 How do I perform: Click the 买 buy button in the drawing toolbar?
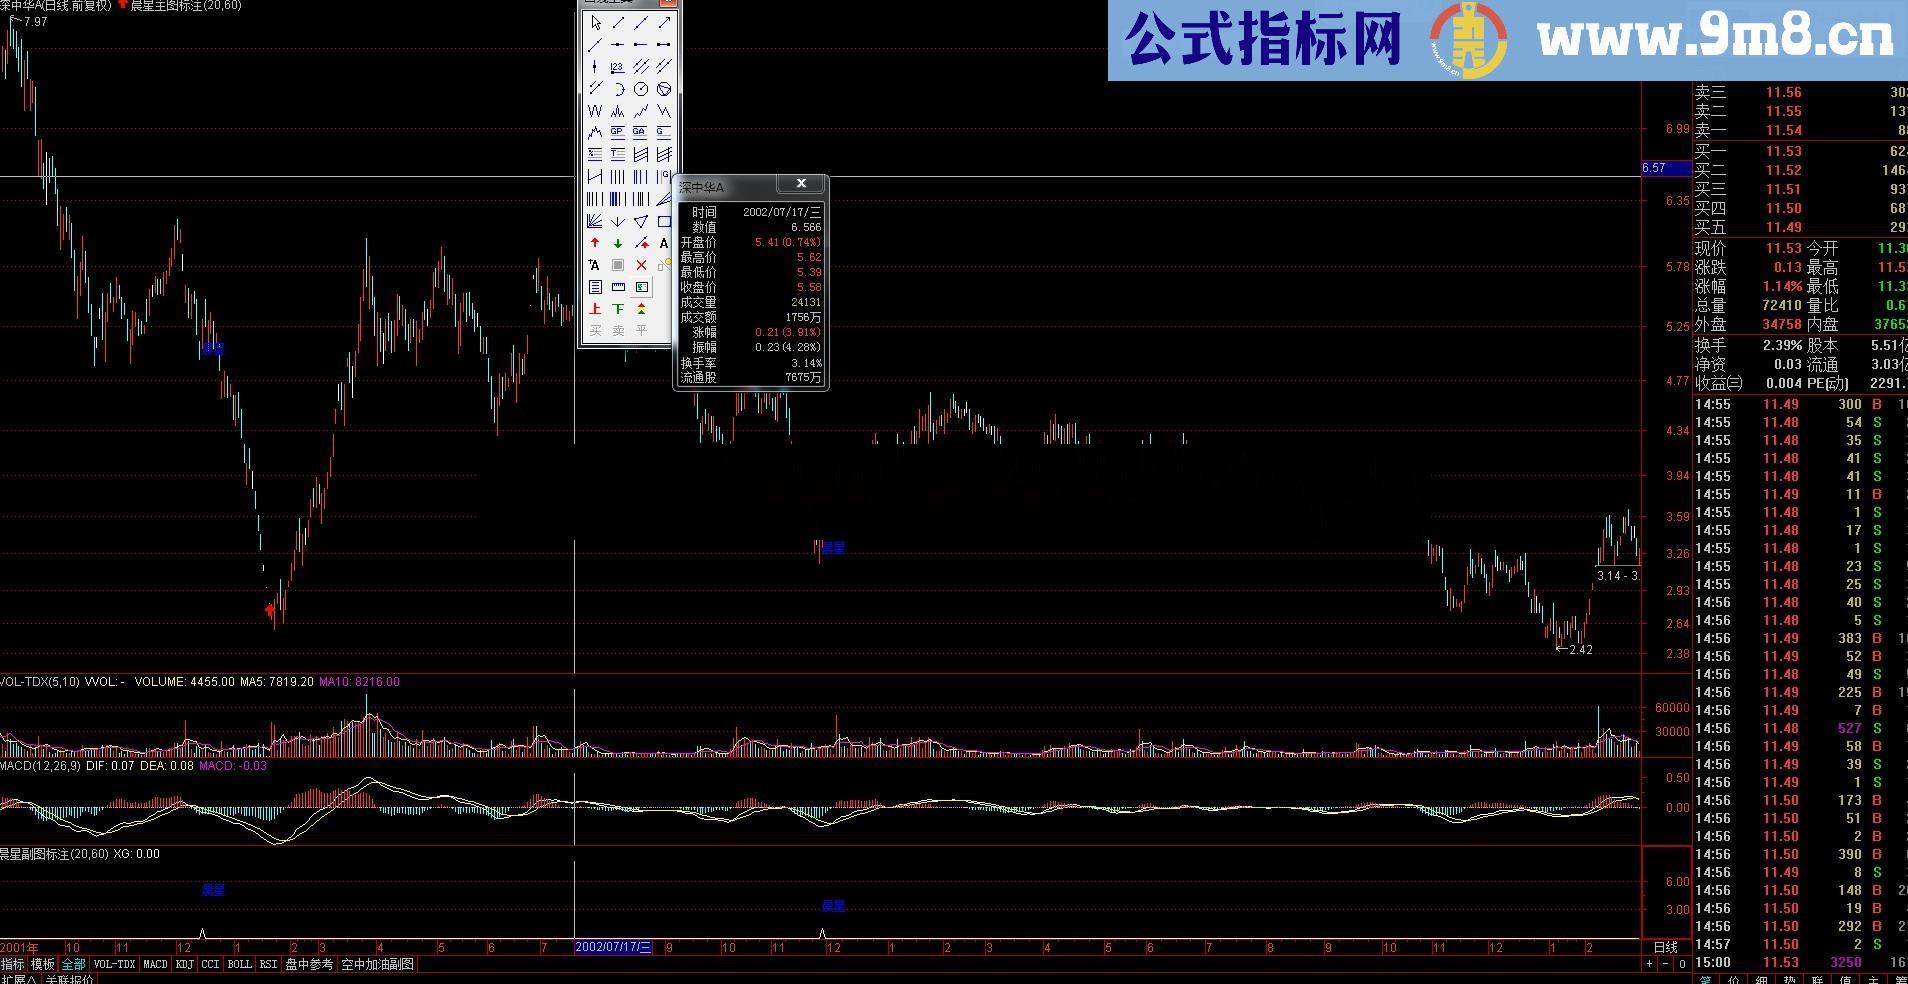coord(594,327)
